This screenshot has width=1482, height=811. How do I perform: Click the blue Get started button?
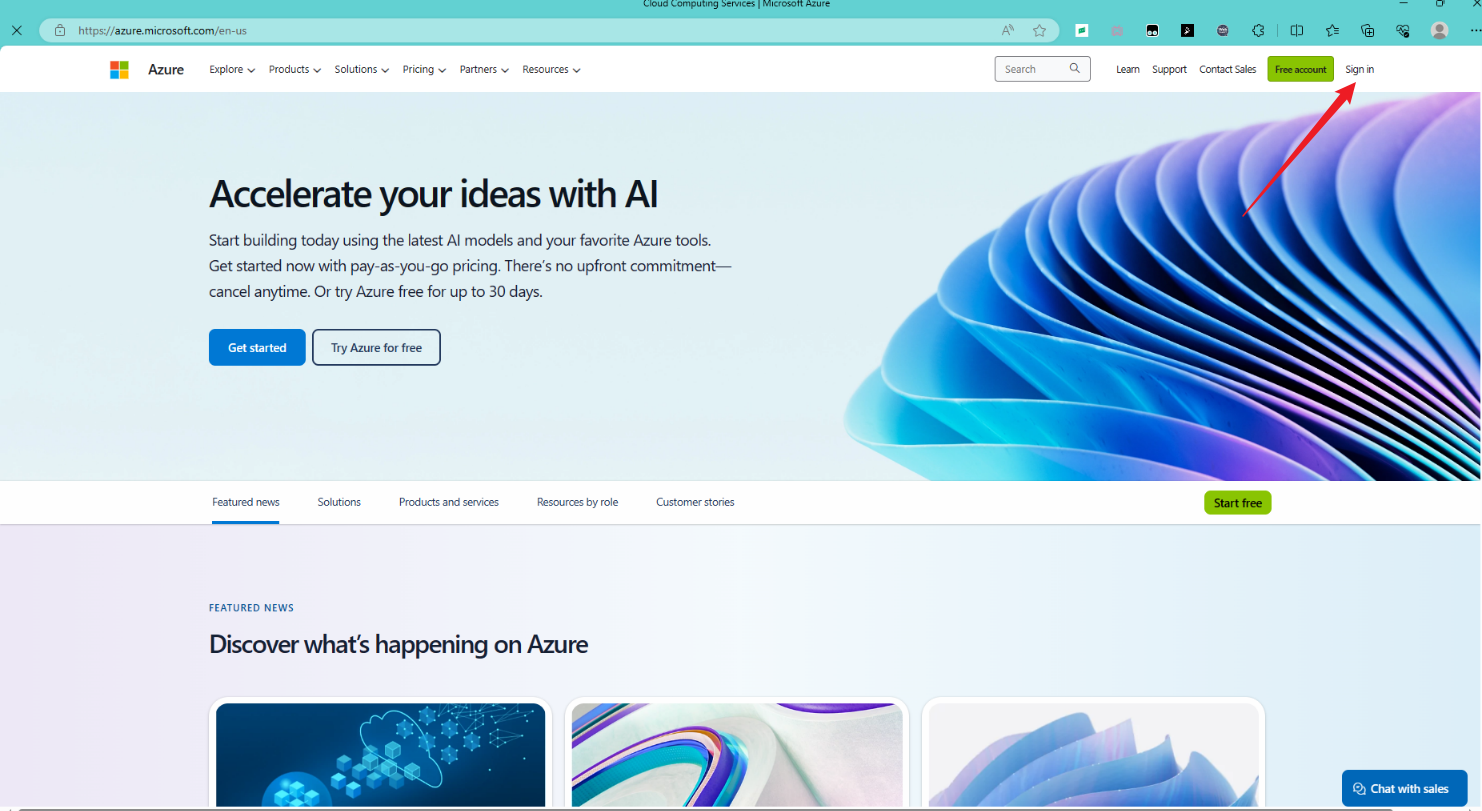coord(257,348)
